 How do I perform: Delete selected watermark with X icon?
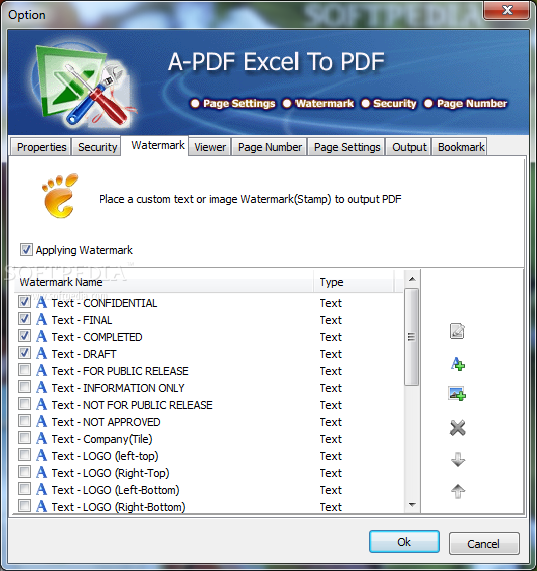click(458, 428)
